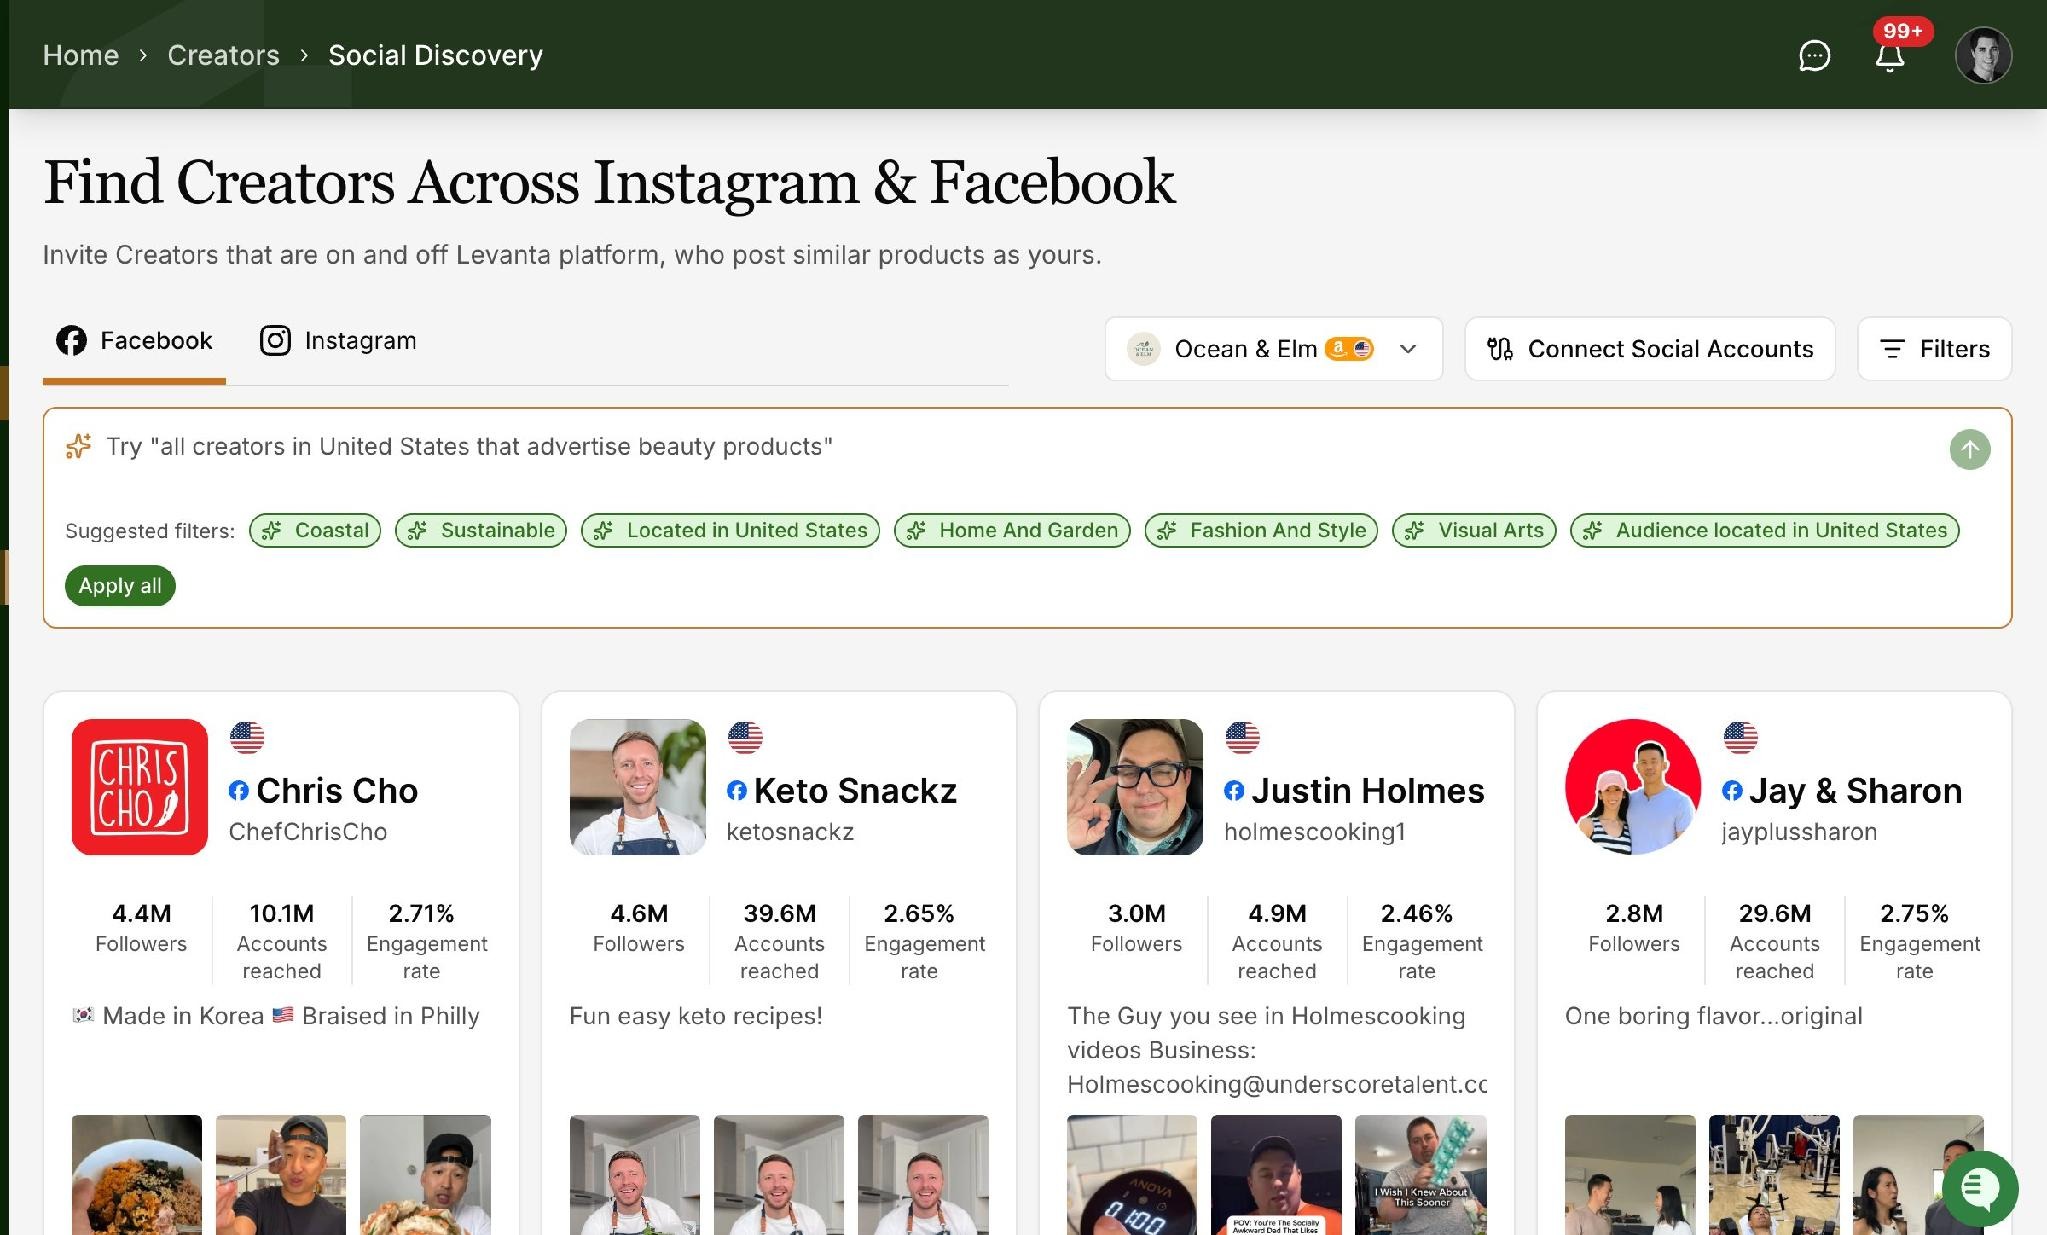Click the Filters sliders icon
The width and height of the screenshot is (2047, 1235).
tap(1891, 349)
